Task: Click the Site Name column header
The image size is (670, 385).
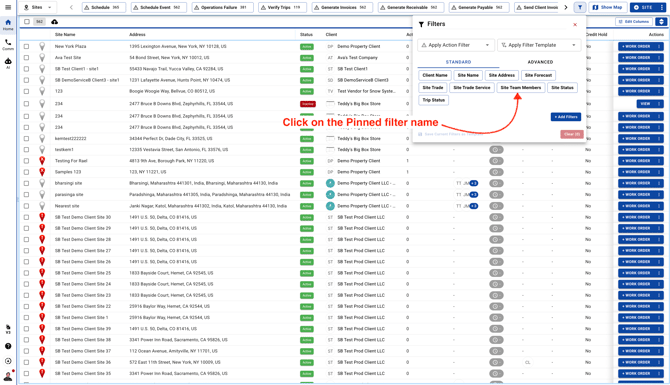Action: (x=65, y=35)
